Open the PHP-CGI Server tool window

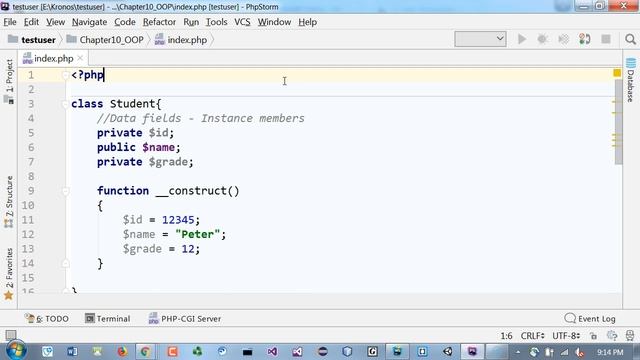point(184,319)
